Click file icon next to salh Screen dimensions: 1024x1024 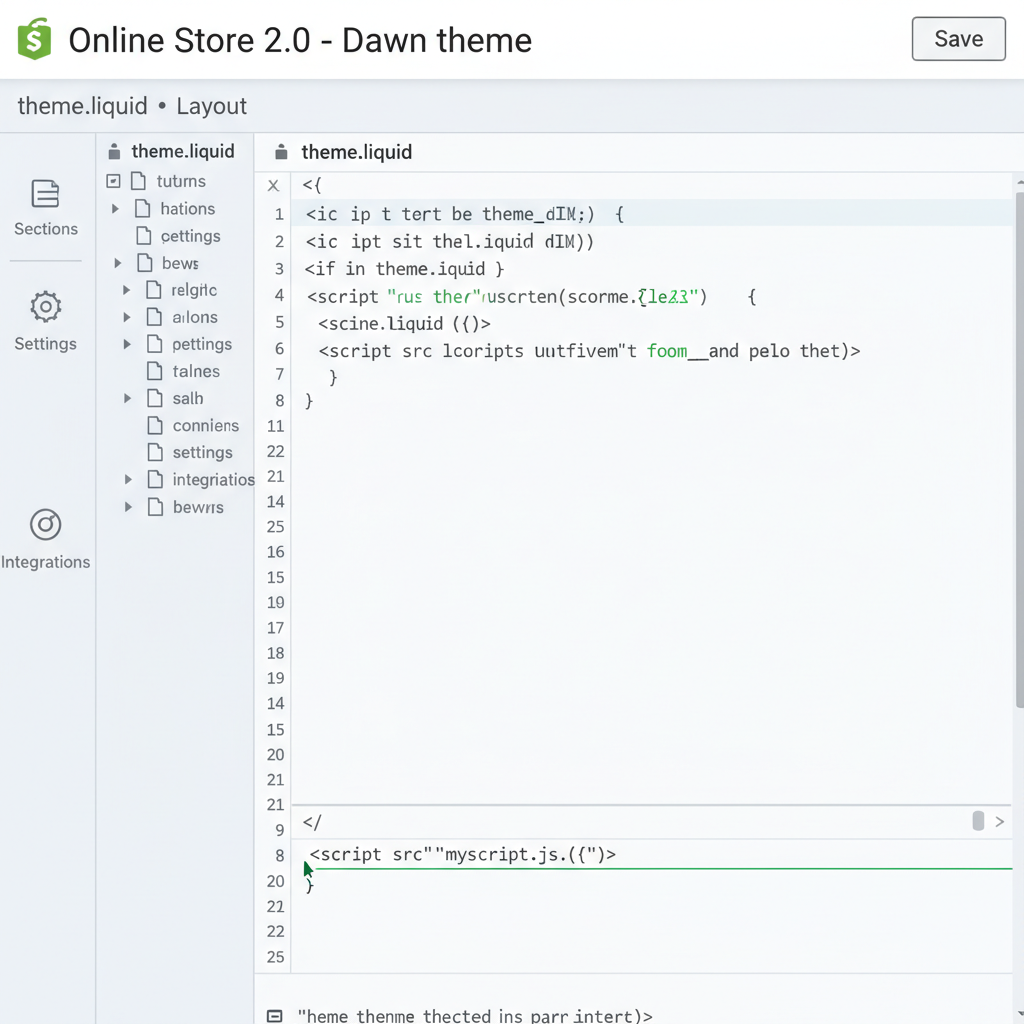click(x=155, y=398)
